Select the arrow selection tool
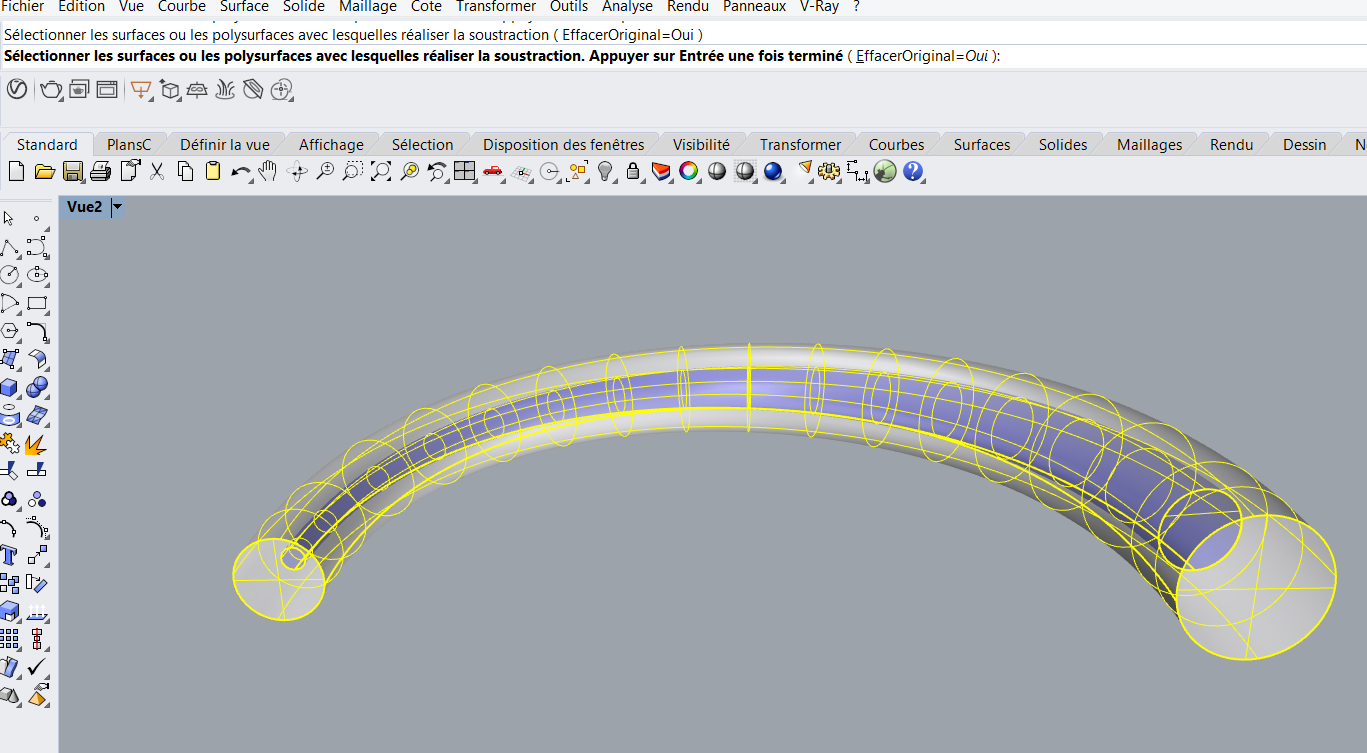The width and height of the screenshot is (1367, 753). (9, 219)
